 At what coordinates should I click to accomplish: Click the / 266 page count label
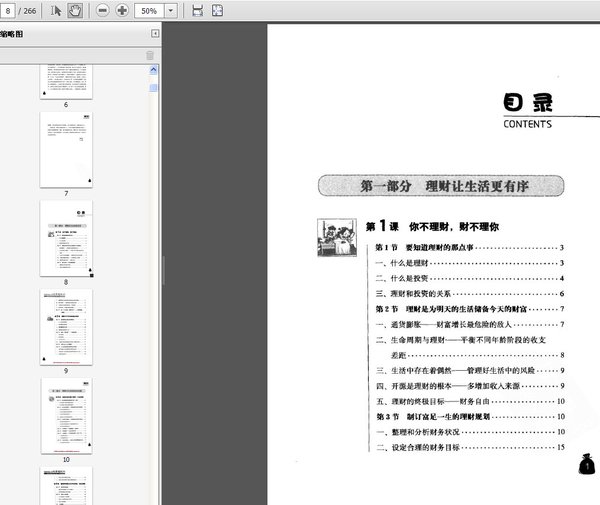(x=27, y=11)
